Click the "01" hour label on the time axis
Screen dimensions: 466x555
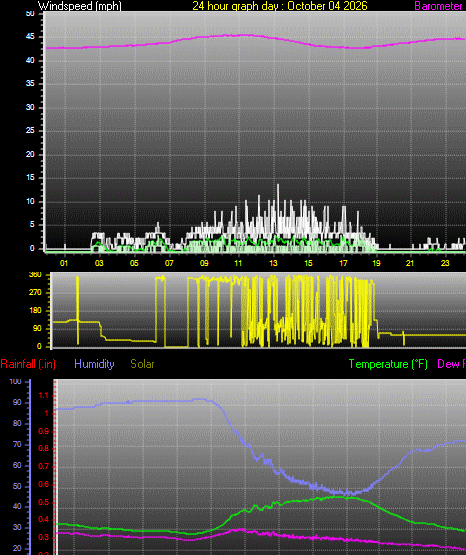pyautogui.click(x=64, y=263)
